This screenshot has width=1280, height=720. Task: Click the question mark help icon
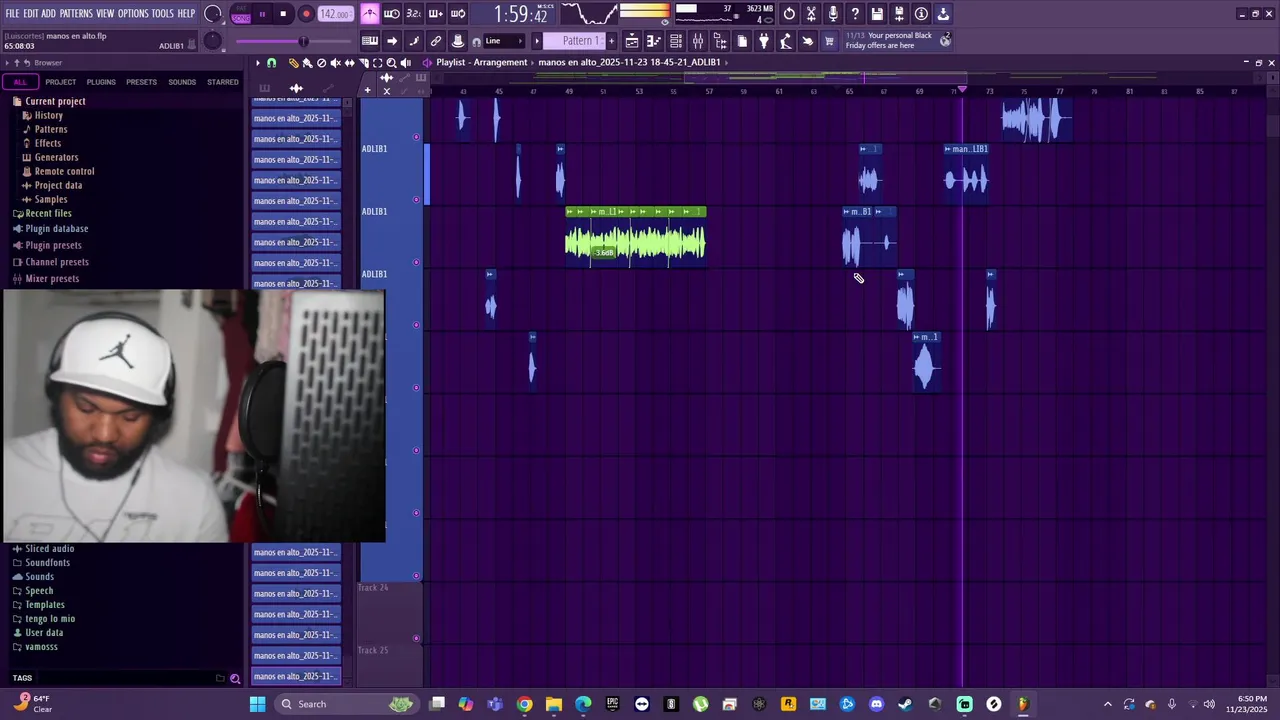click(855, 14)
